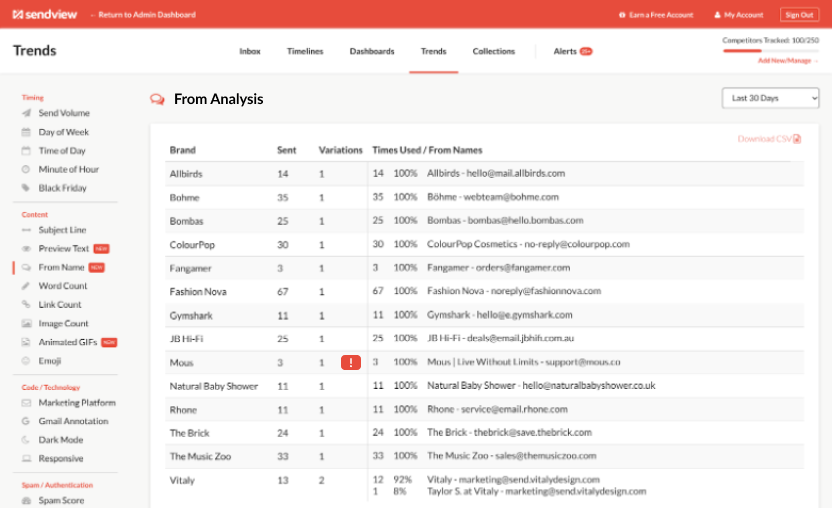Click the Animated GIFs icon
Image resolution: width=832 pixels, height=508 pixels.
pyautogui.click(x=26, y=342)
